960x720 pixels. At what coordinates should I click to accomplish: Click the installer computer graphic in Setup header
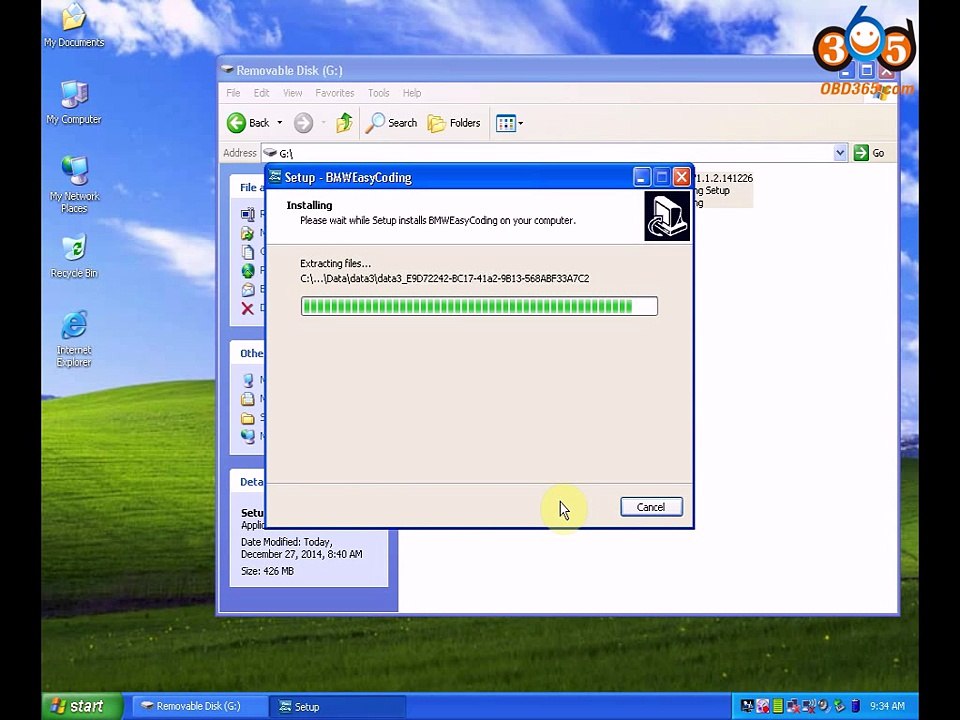point(667,216)
